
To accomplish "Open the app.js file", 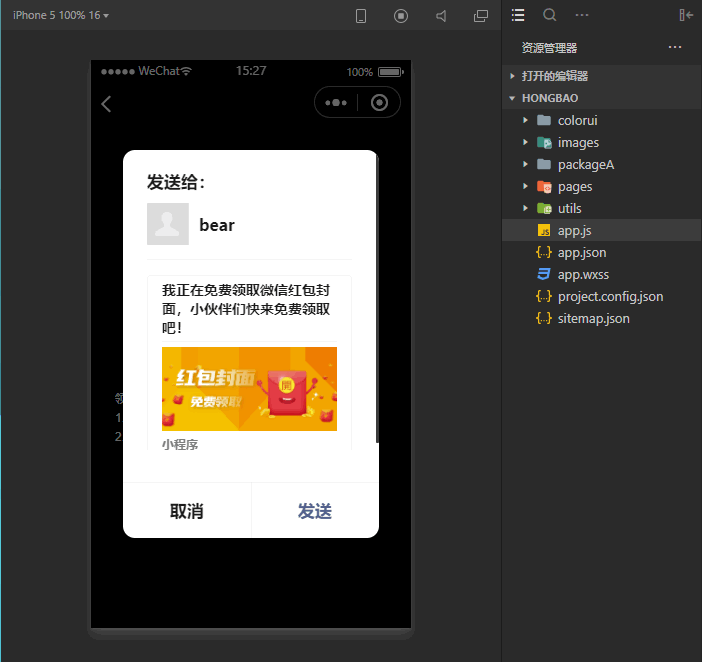I will point(602,231).
